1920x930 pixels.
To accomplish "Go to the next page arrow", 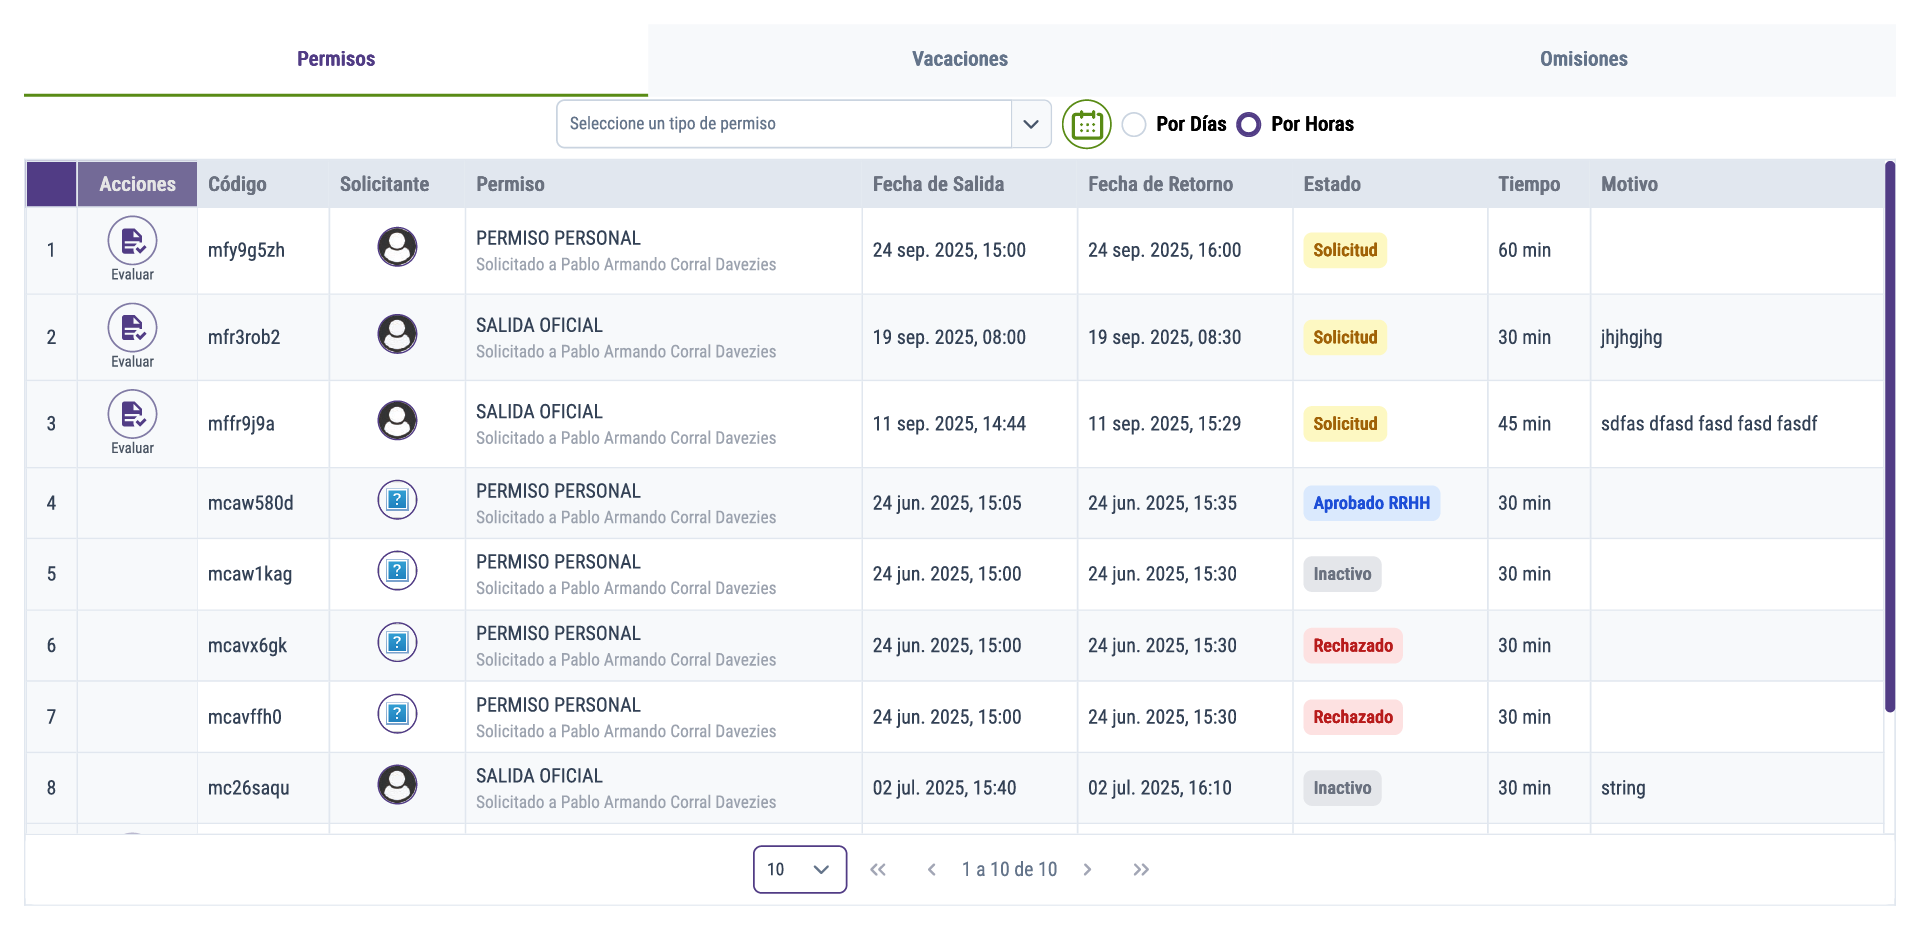I will [x=1087, y=870].
